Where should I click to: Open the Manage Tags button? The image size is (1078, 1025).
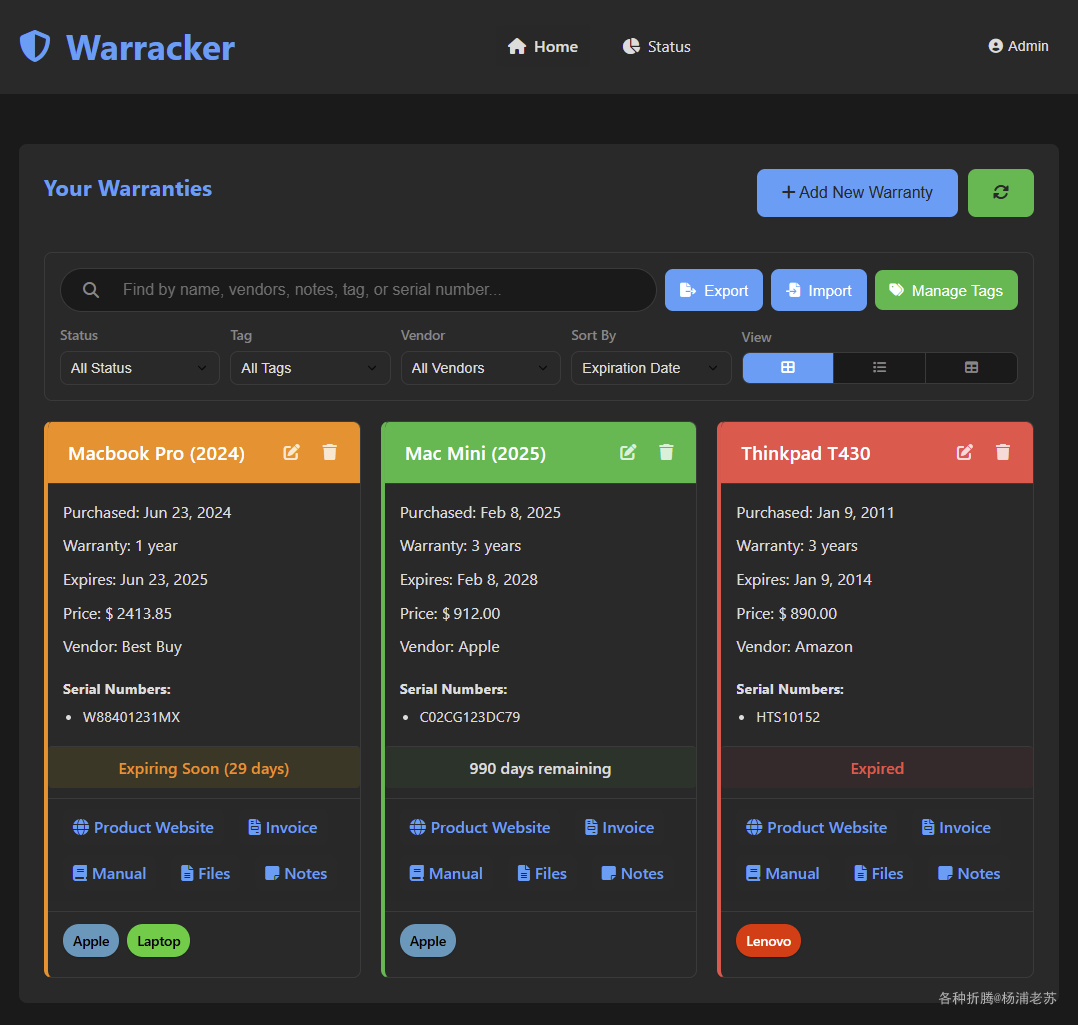coord(946,290)
